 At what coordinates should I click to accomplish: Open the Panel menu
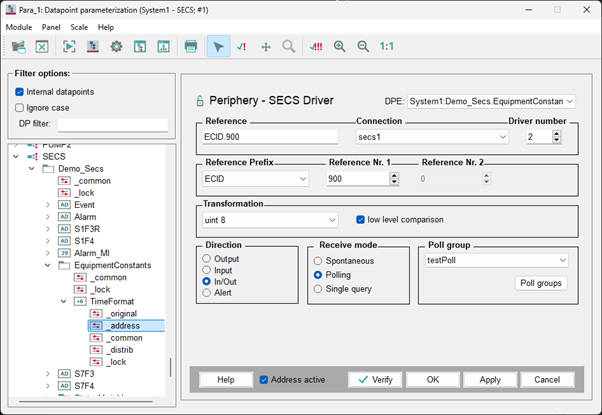[x=51, y=27]
